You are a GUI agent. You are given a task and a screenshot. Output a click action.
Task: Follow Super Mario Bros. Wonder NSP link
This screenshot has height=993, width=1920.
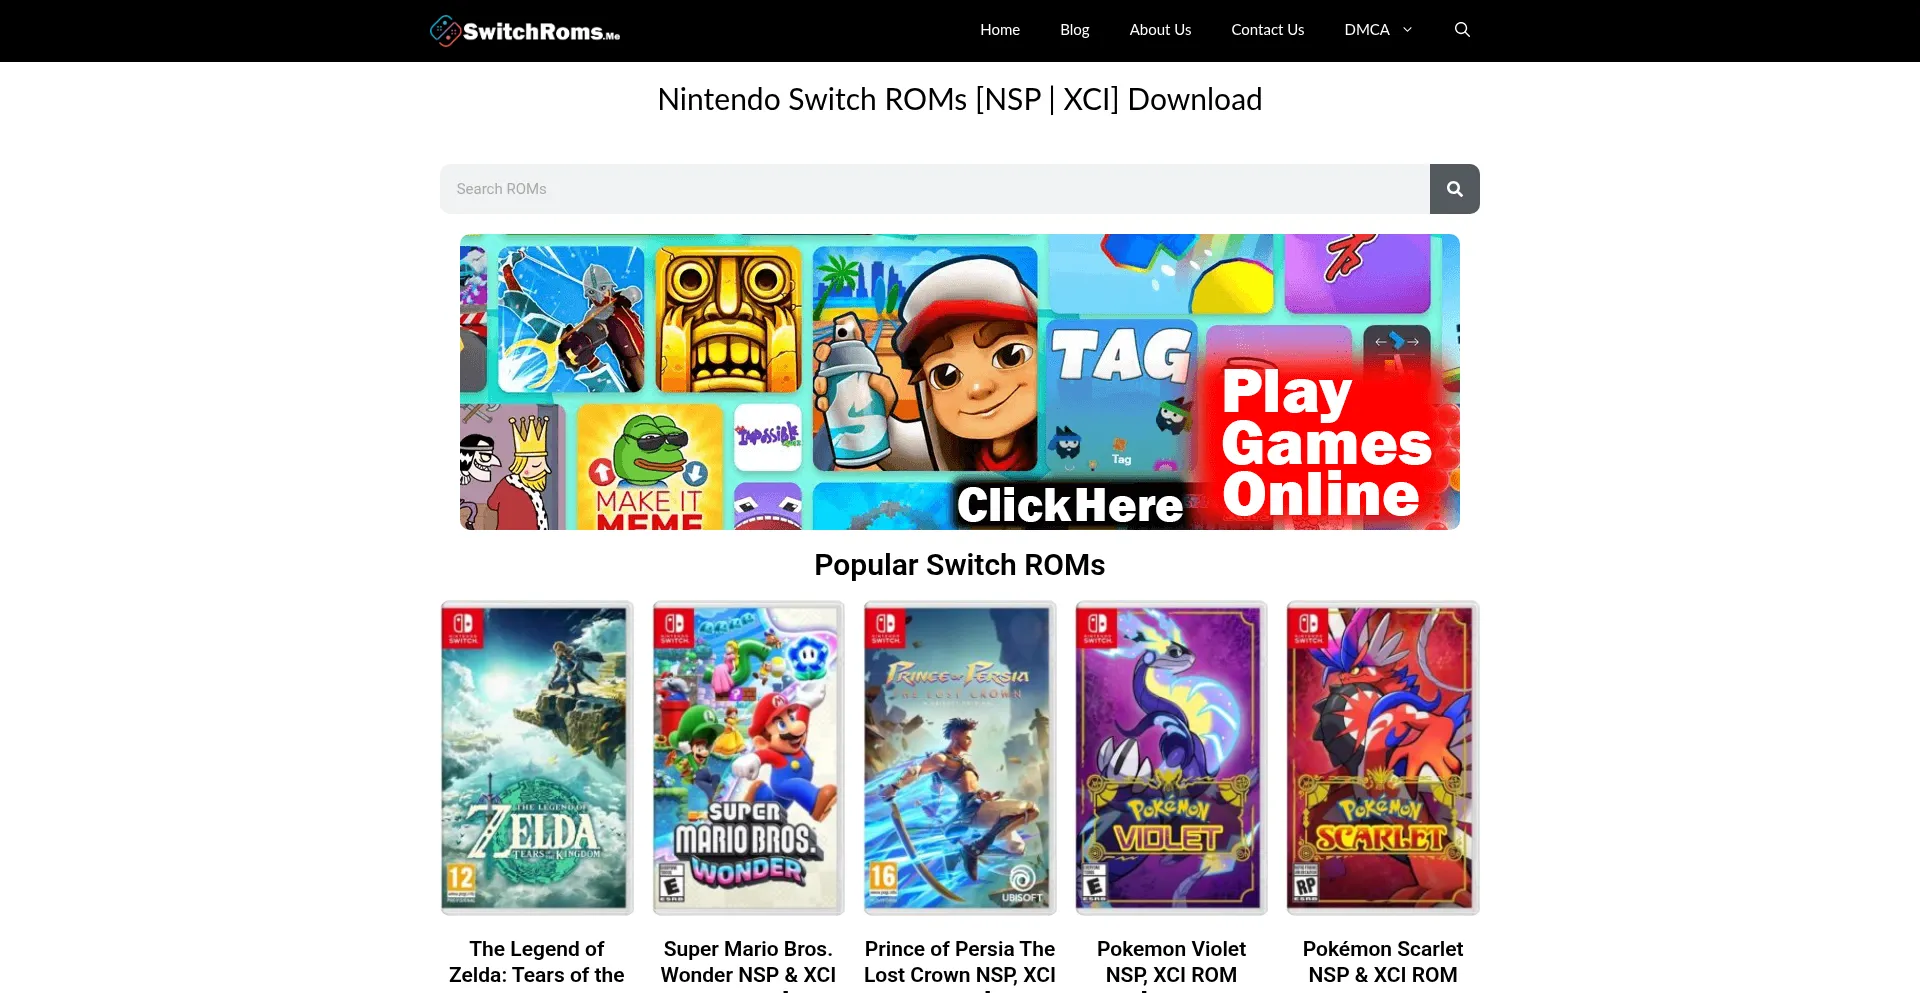[748, 961]
